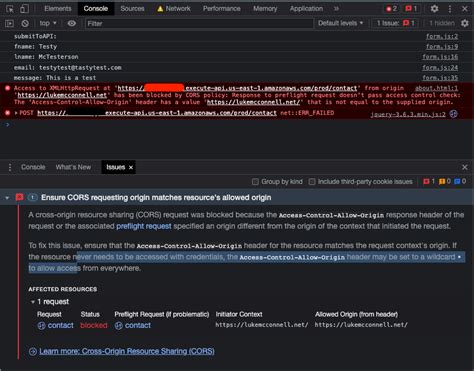Click the 'message: This is a test' log line
Image resolution: width=474 pixels, height=371 pixels.
pos(55,78)
